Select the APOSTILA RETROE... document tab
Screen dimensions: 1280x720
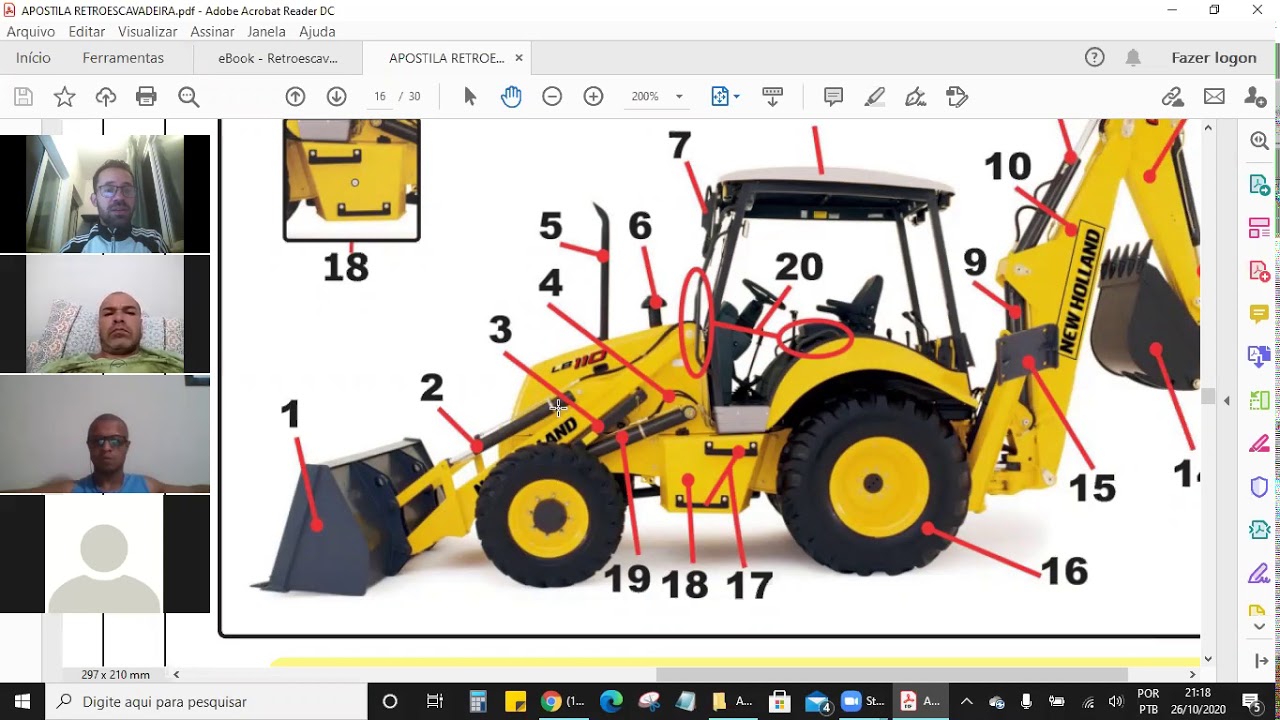(x=446, y=58)
